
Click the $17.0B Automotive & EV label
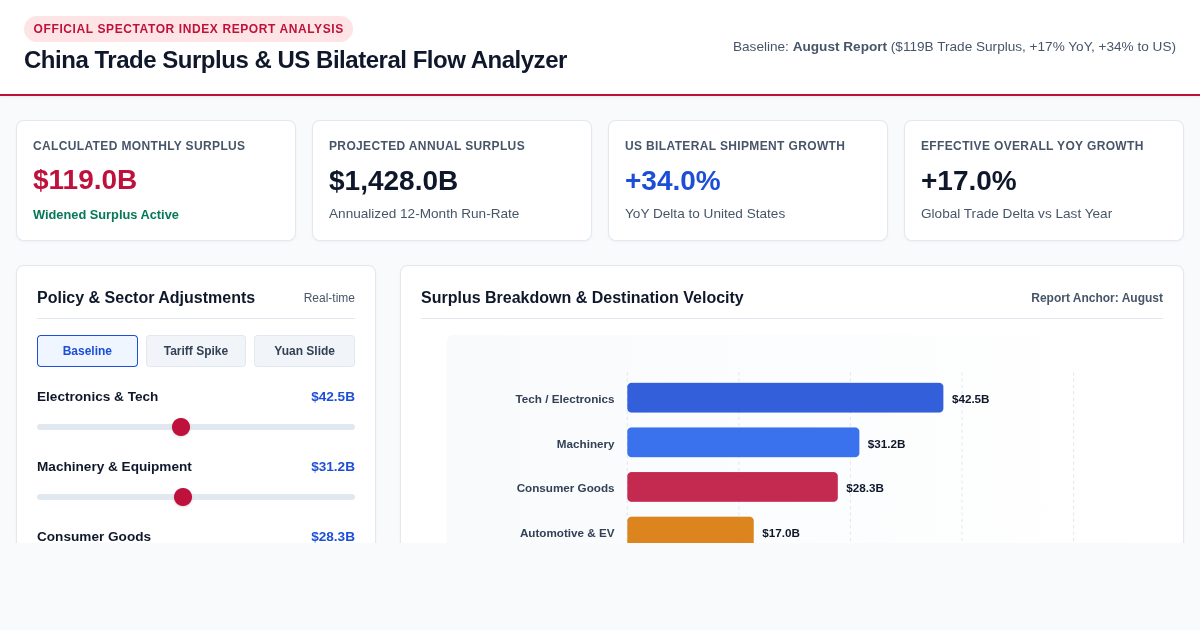click(x=781, y=533)
